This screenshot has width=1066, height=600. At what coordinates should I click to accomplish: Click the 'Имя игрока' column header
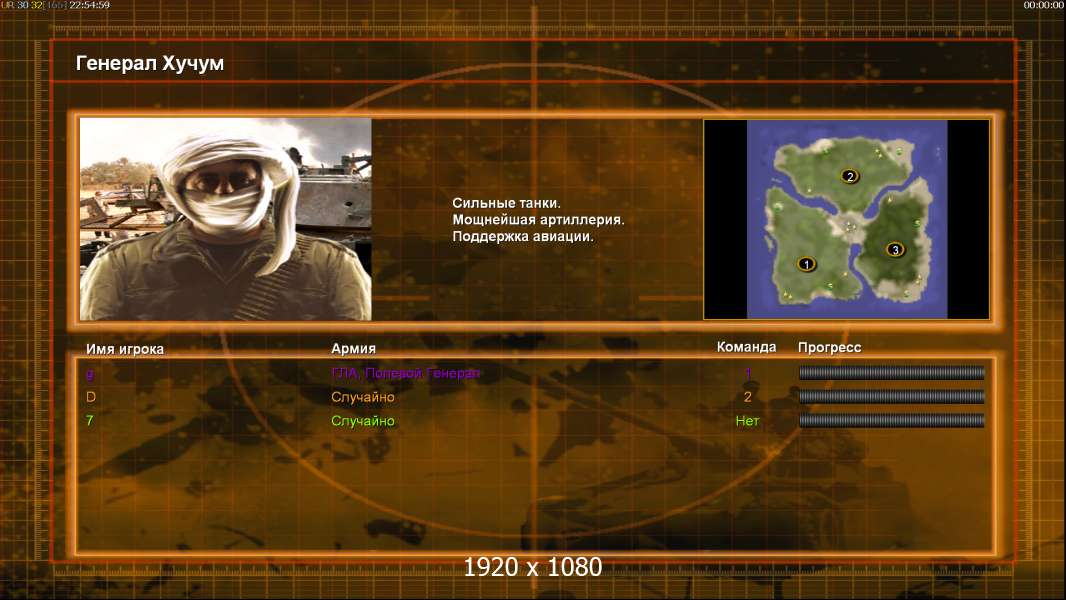[x=124, y=349]
